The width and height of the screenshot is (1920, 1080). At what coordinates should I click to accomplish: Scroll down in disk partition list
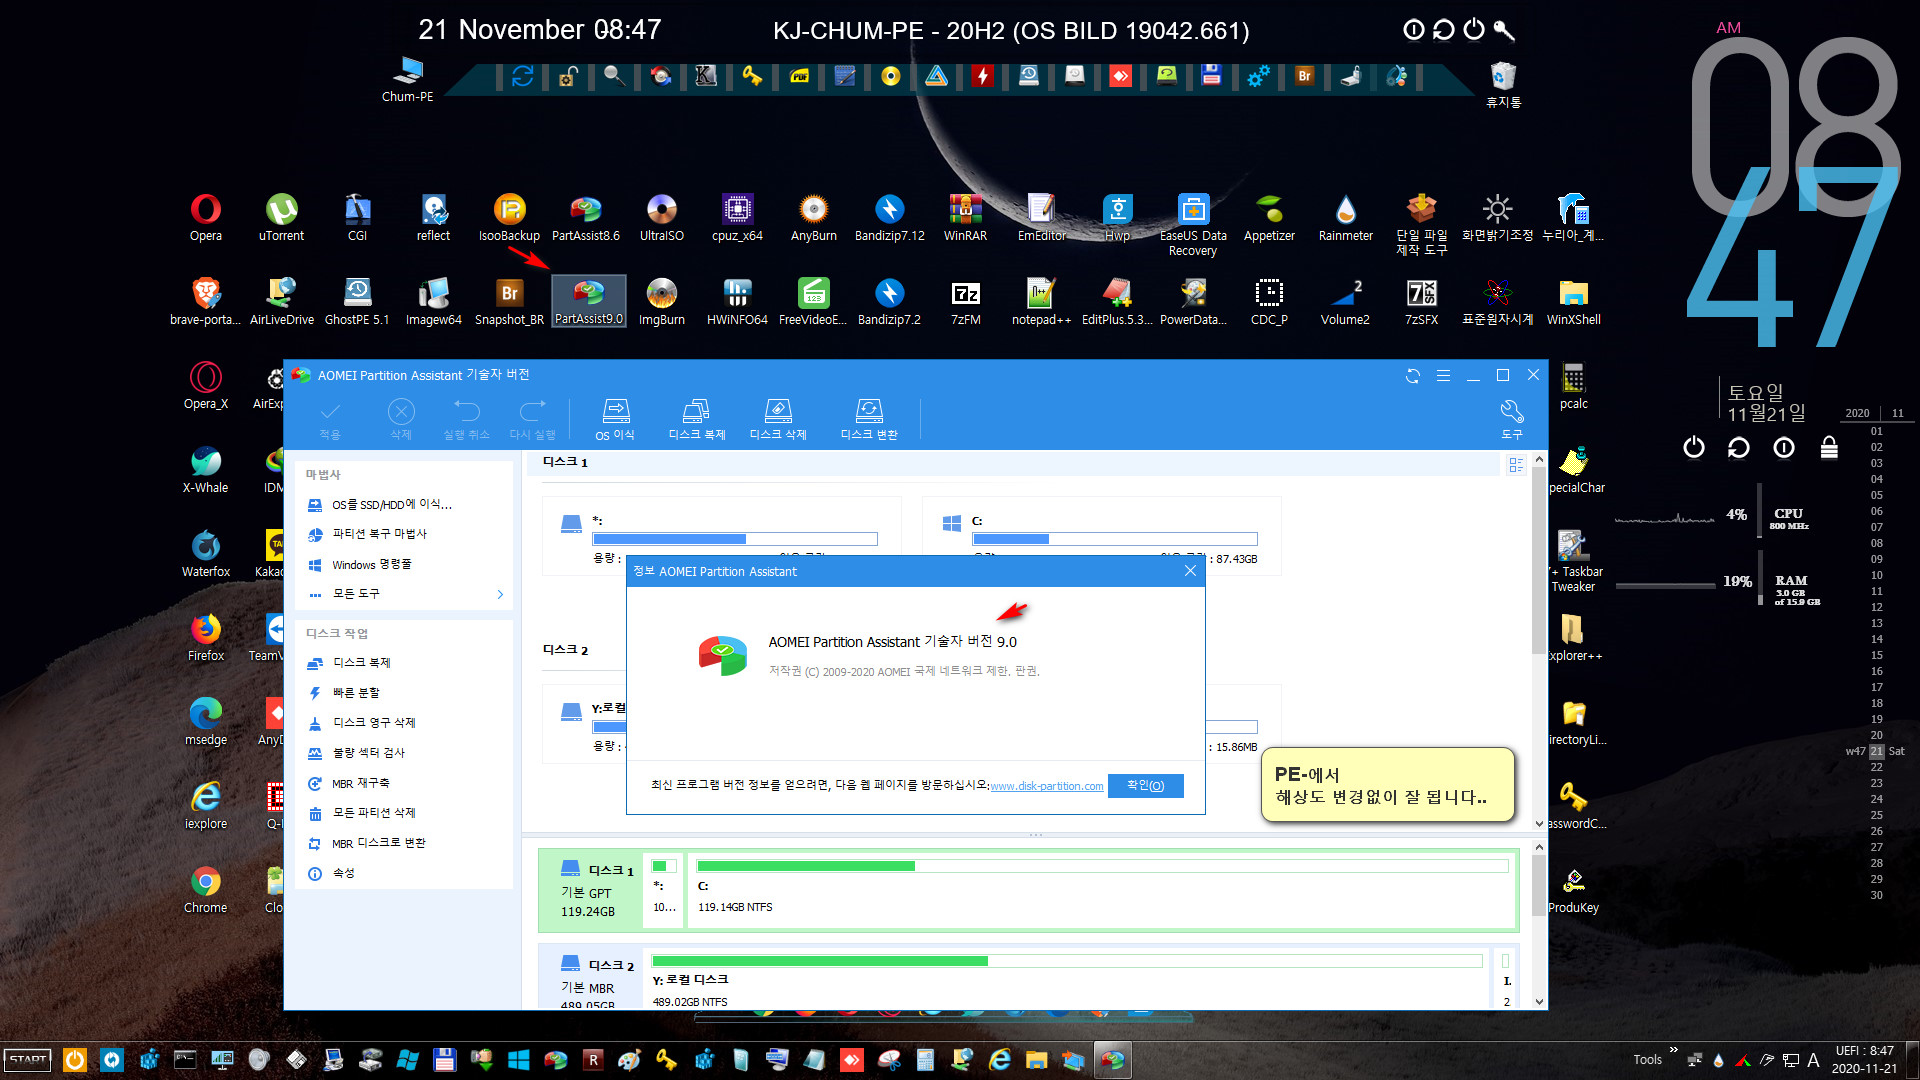(1532, 1005)
